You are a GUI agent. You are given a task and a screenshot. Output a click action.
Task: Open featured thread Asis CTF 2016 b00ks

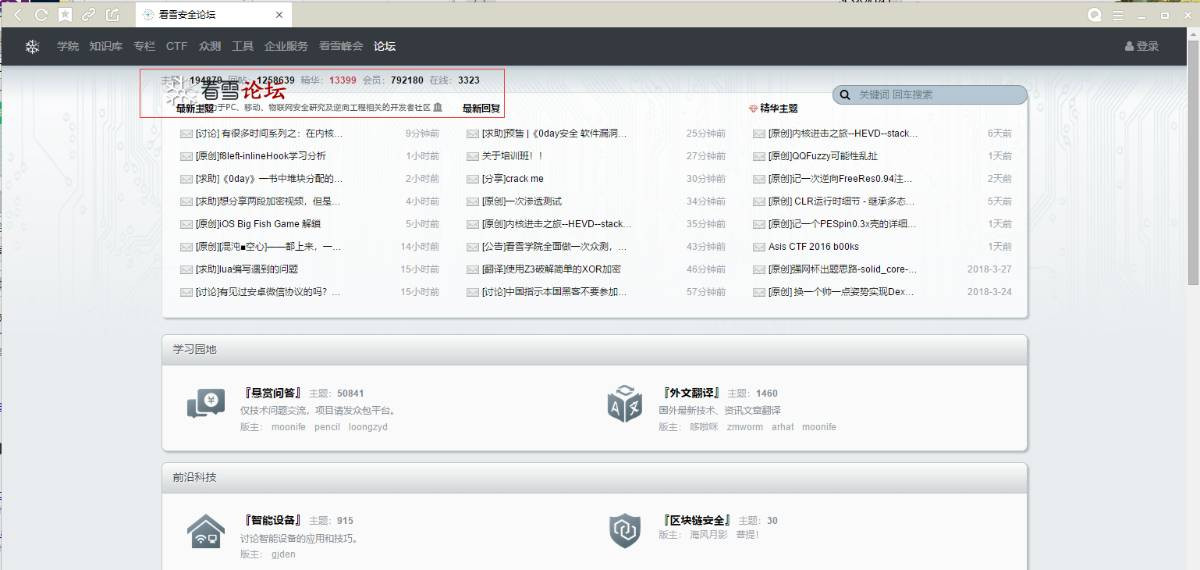pyautogui.click(x=813, y=247)
